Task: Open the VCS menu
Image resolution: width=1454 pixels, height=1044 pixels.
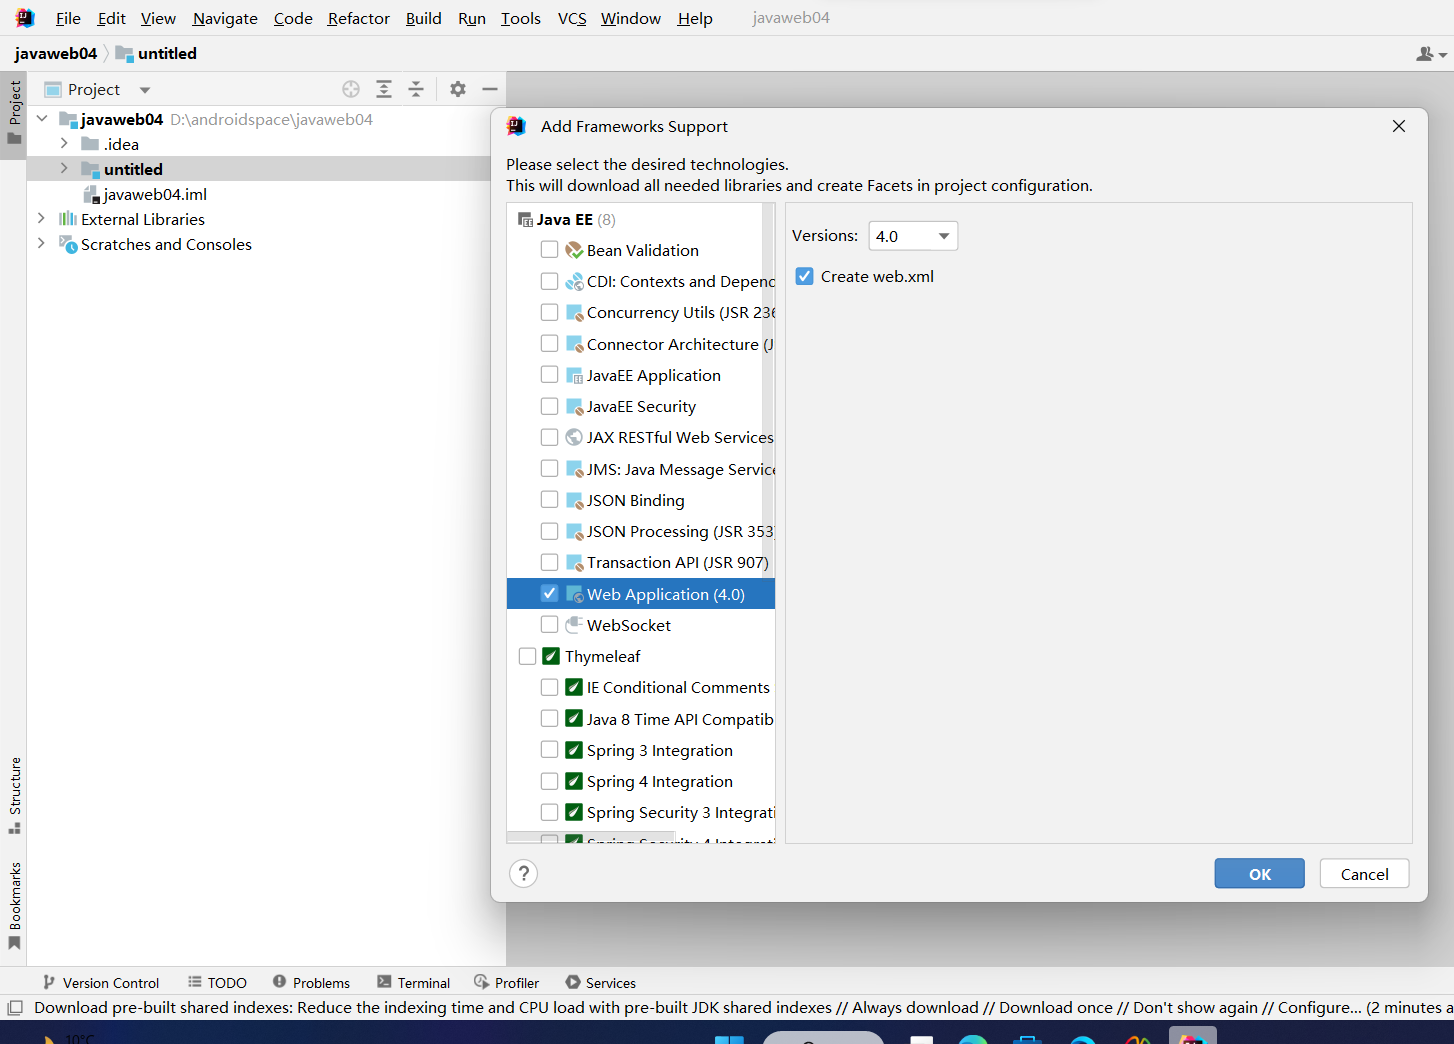Action: pyautogui.click(x=572, y=18)
